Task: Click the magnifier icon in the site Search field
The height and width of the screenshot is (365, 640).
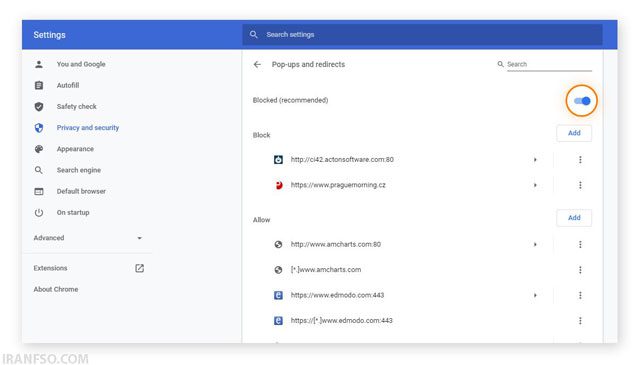Action: pos(500,64)
